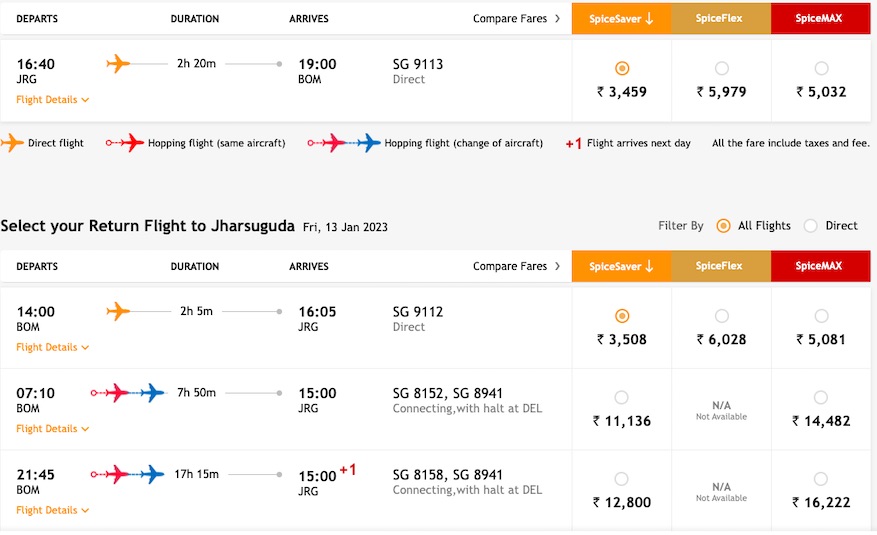Select SpiceFlex fare ₹5,979 for SG 9113
Viewport: 877px width, 535px height.
(x=722, y=69)
